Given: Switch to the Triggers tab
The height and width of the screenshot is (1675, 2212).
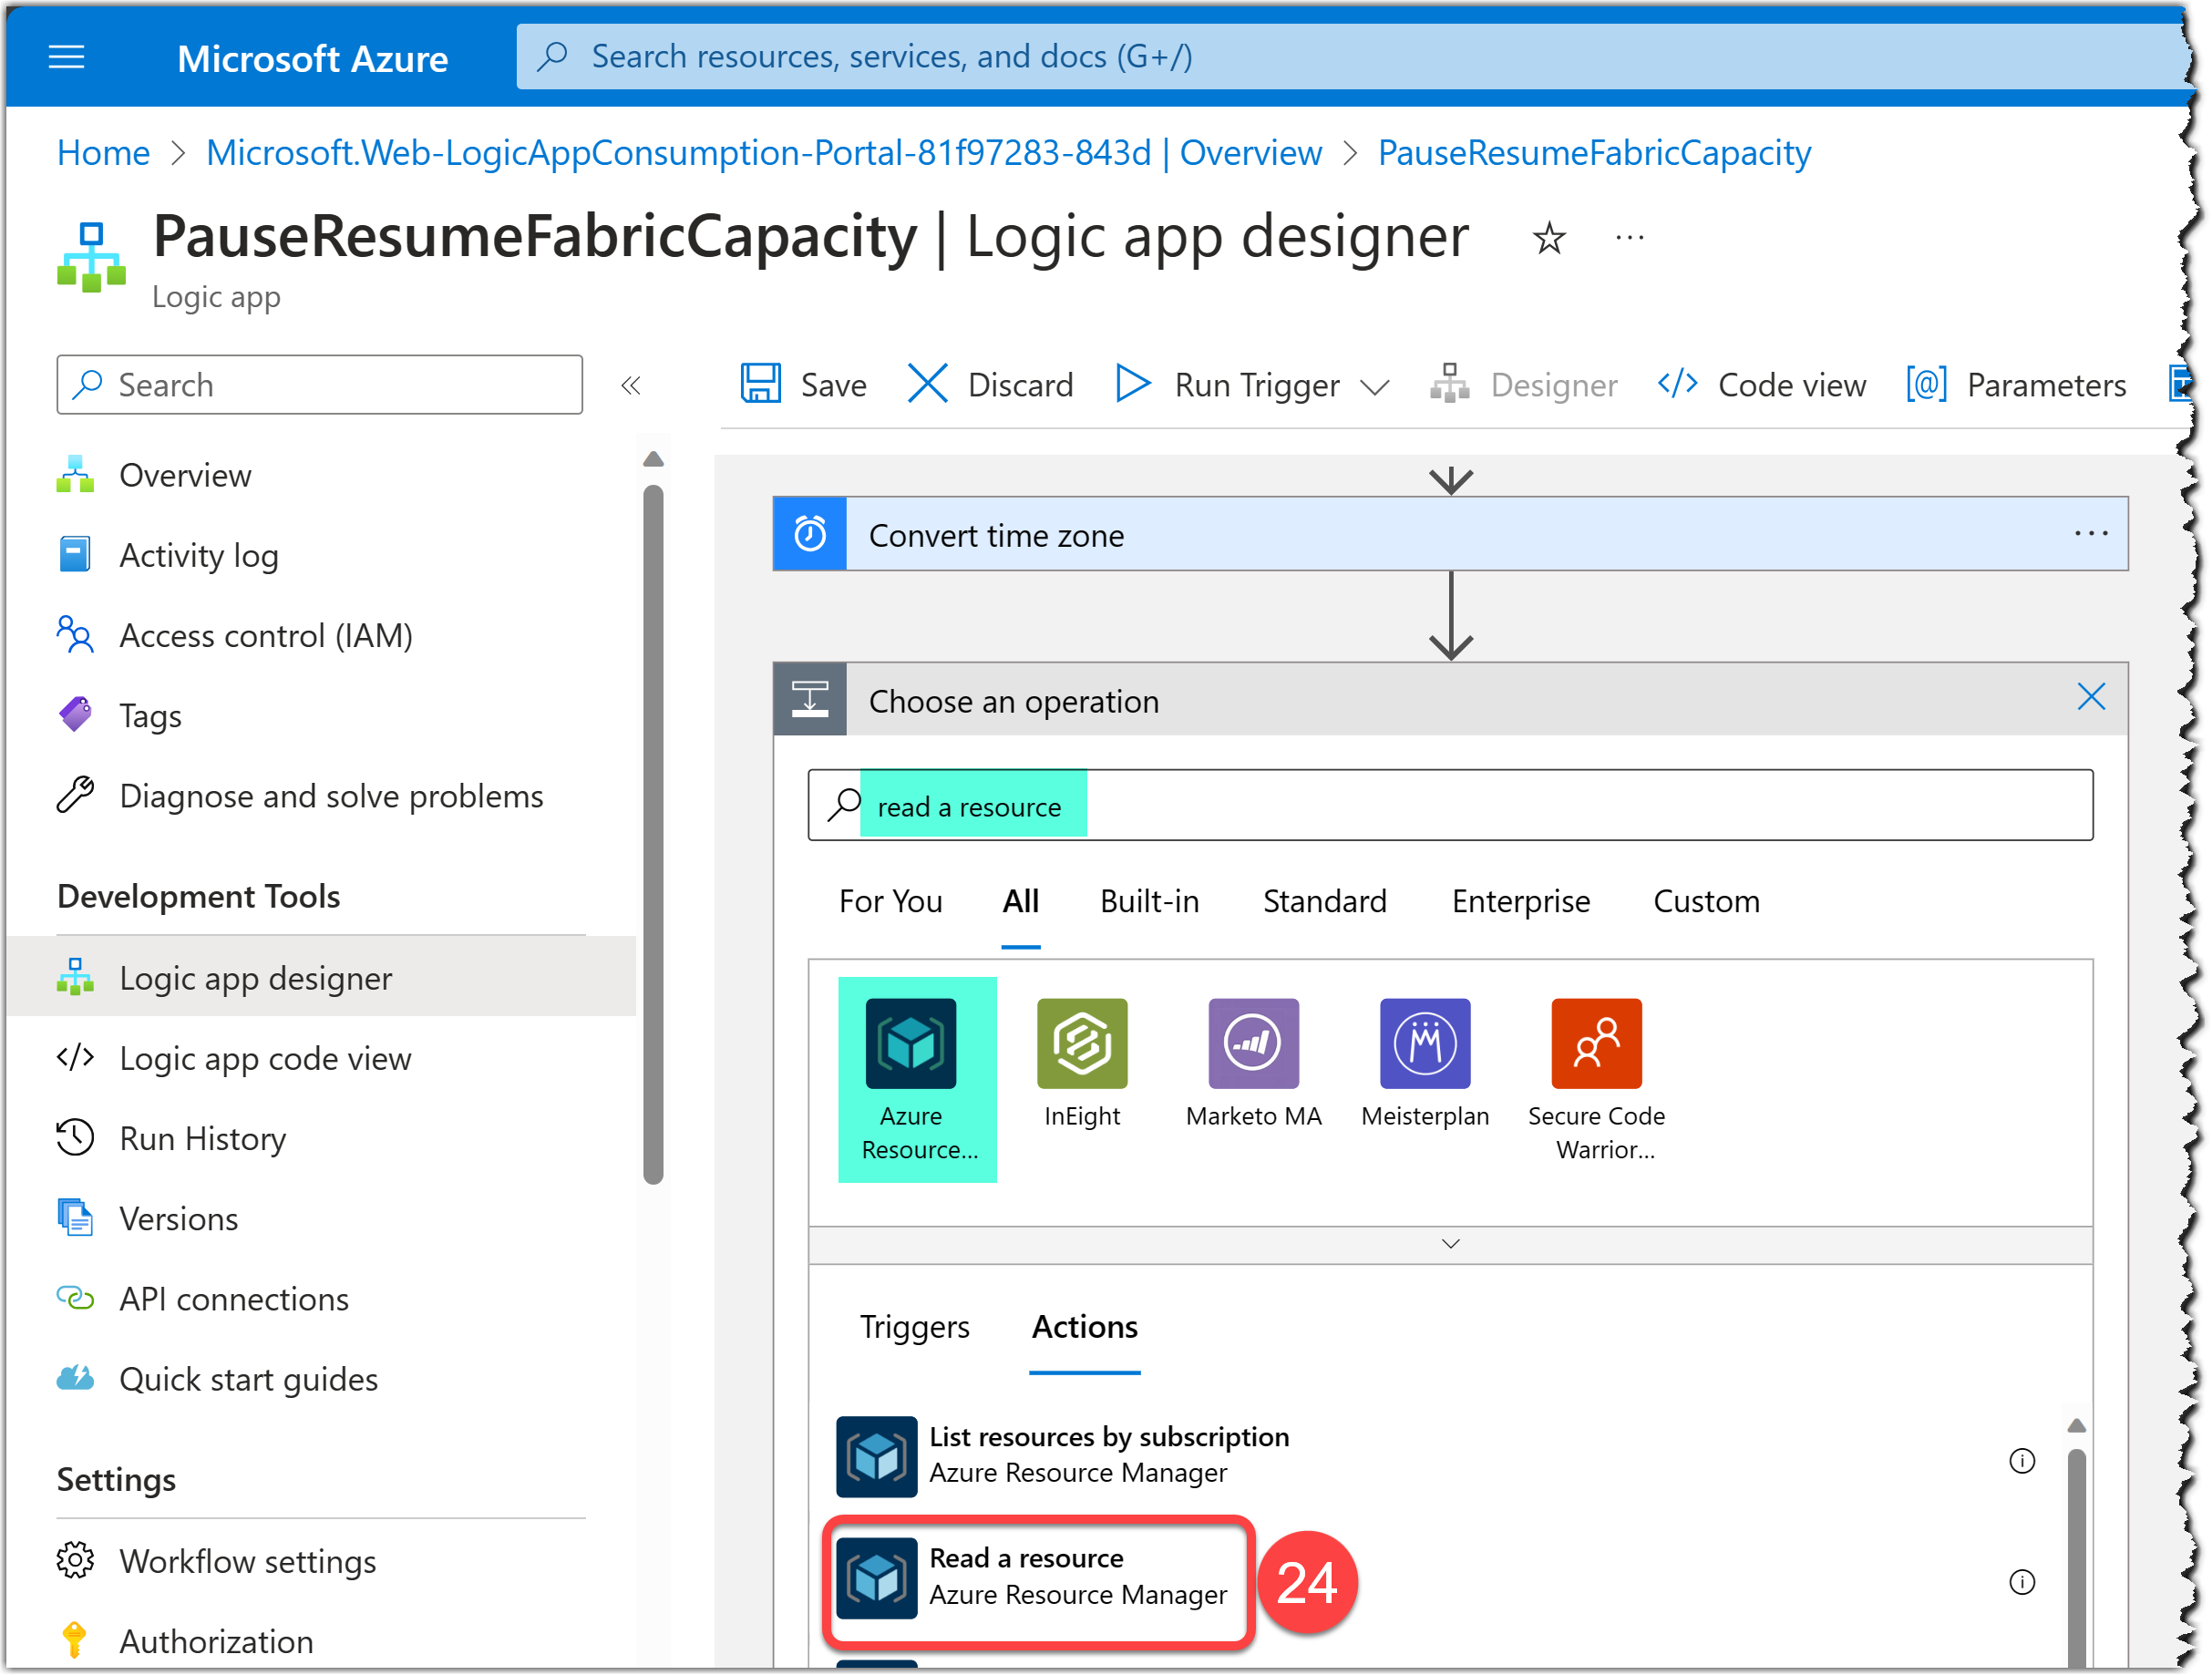Looking at the screenshot, I should 914,1327.
